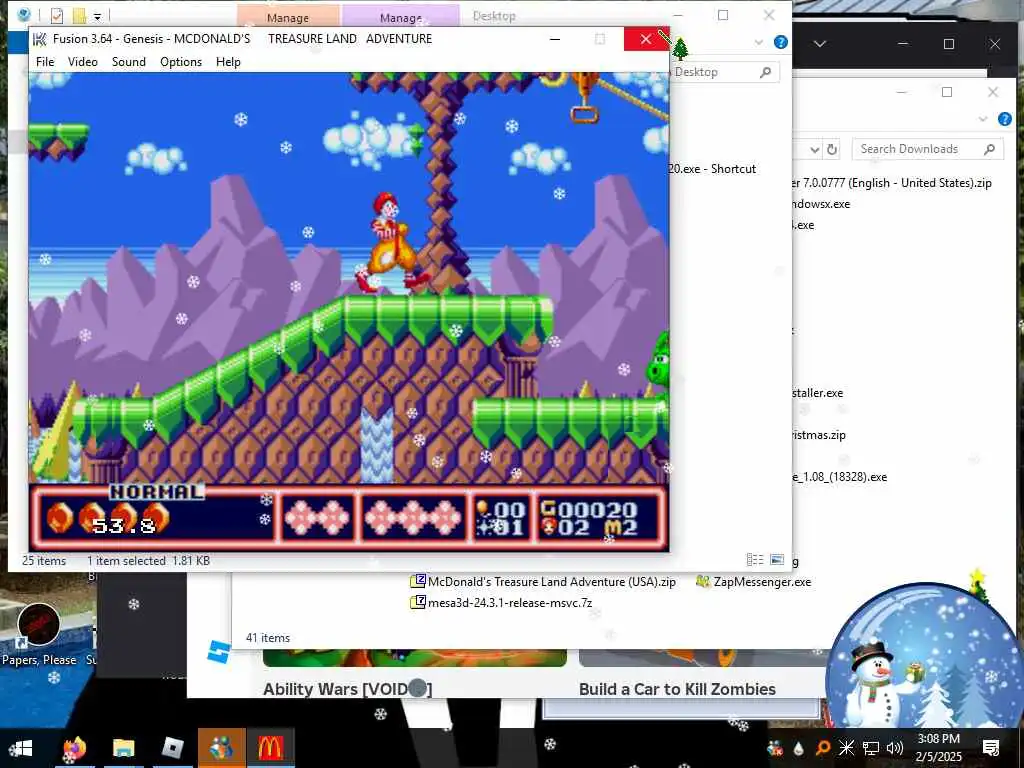Image resolution: width=1024 pixels, height=768 pixels.
Task: Select the file ending in staller.exe
Action: click(x=818, y=393)
